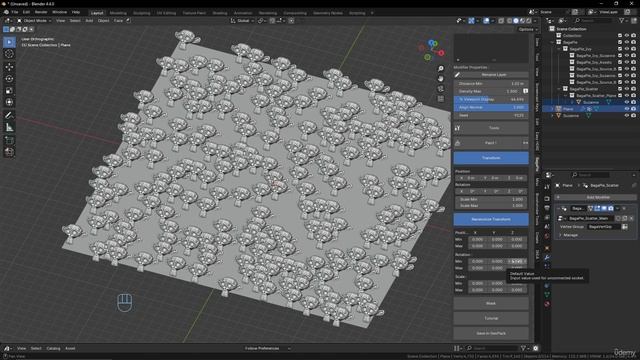Select the Transform tool in the toolbar
640x360 pixels.
[9, 102]
